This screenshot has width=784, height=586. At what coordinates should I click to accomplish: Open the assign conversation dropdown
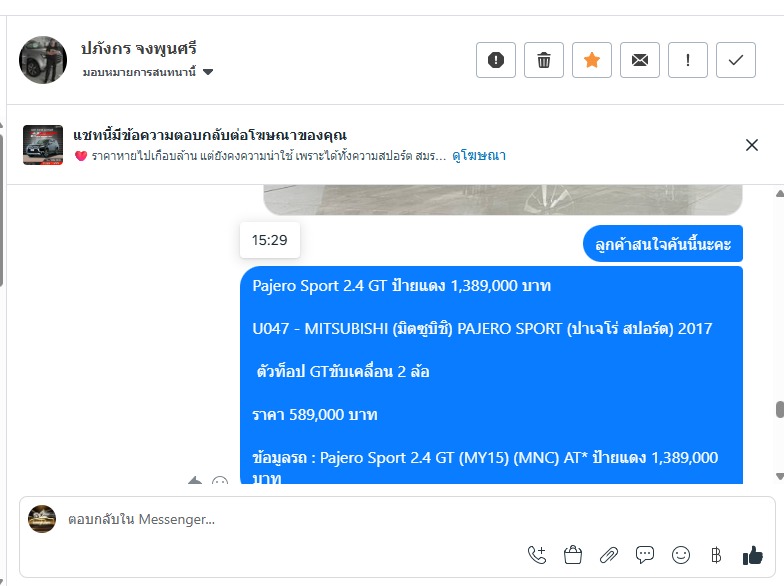148,72
